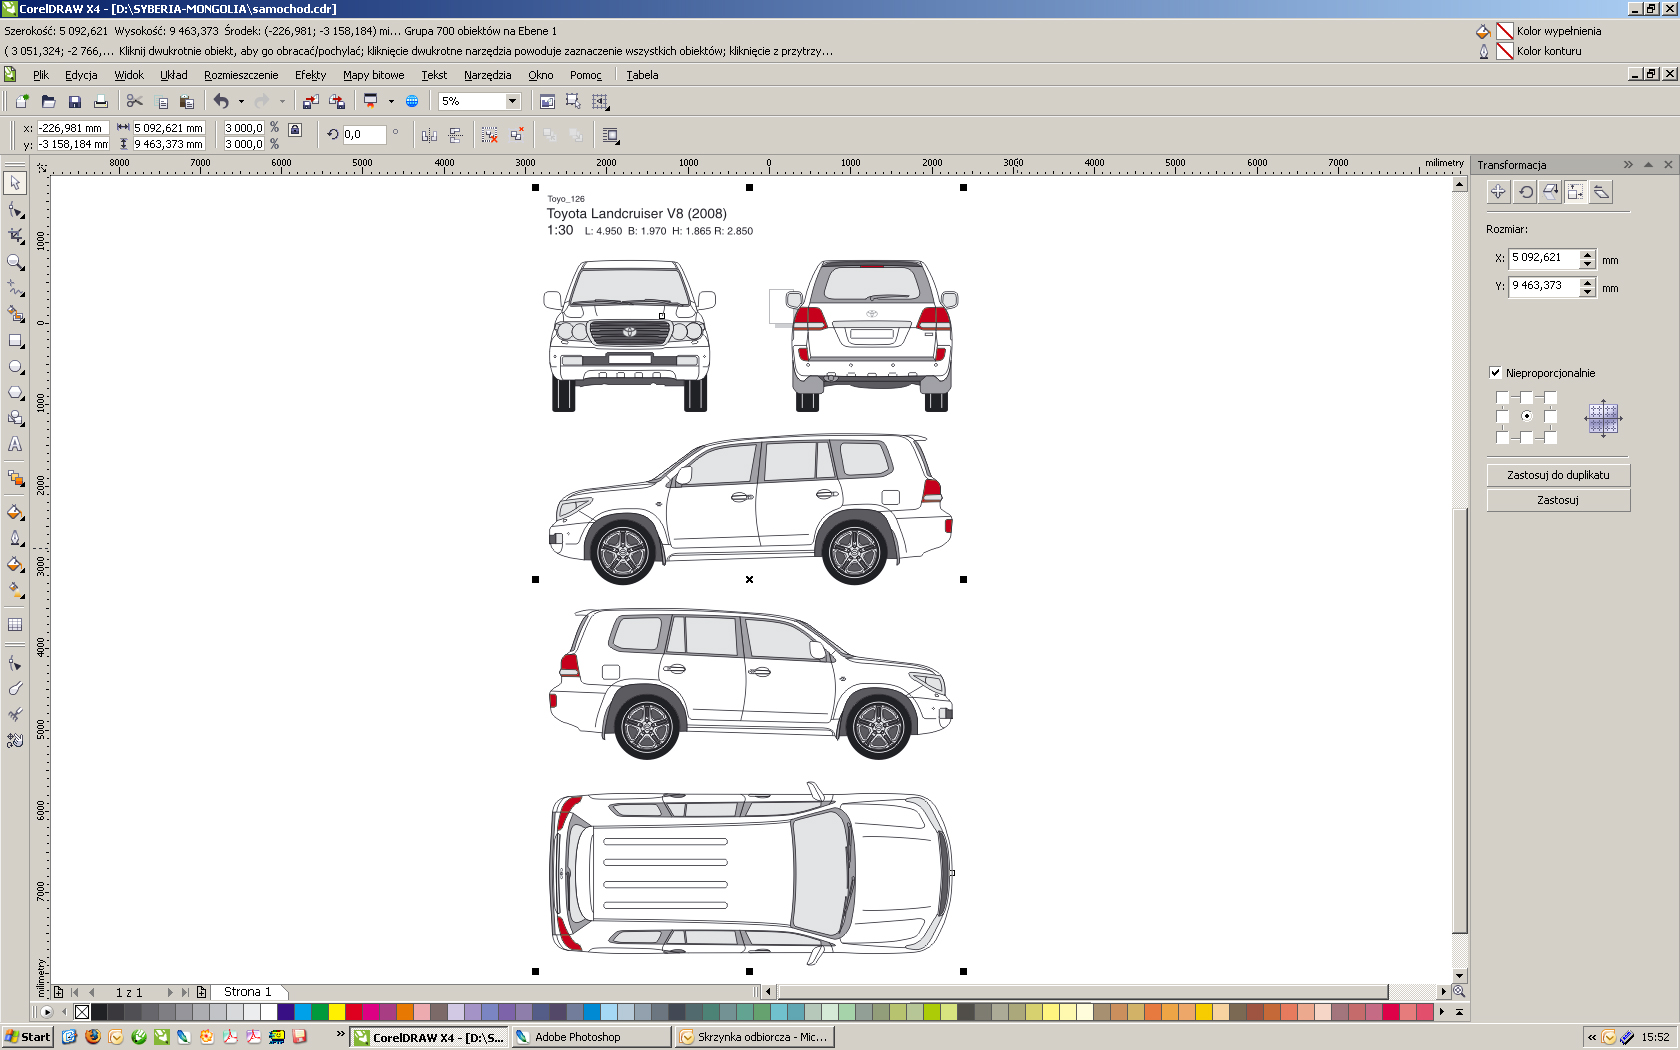Select the Freehand curve tool

click(15, 288)
